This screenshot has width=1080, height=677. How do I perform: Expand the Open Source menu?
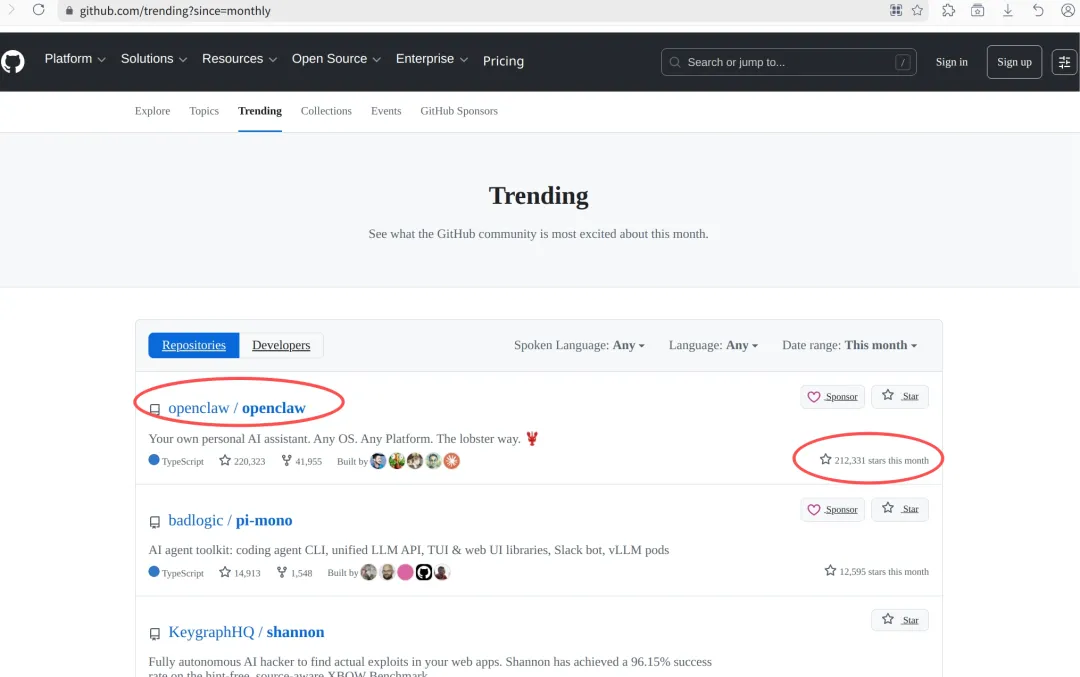(x=336, y=59)
